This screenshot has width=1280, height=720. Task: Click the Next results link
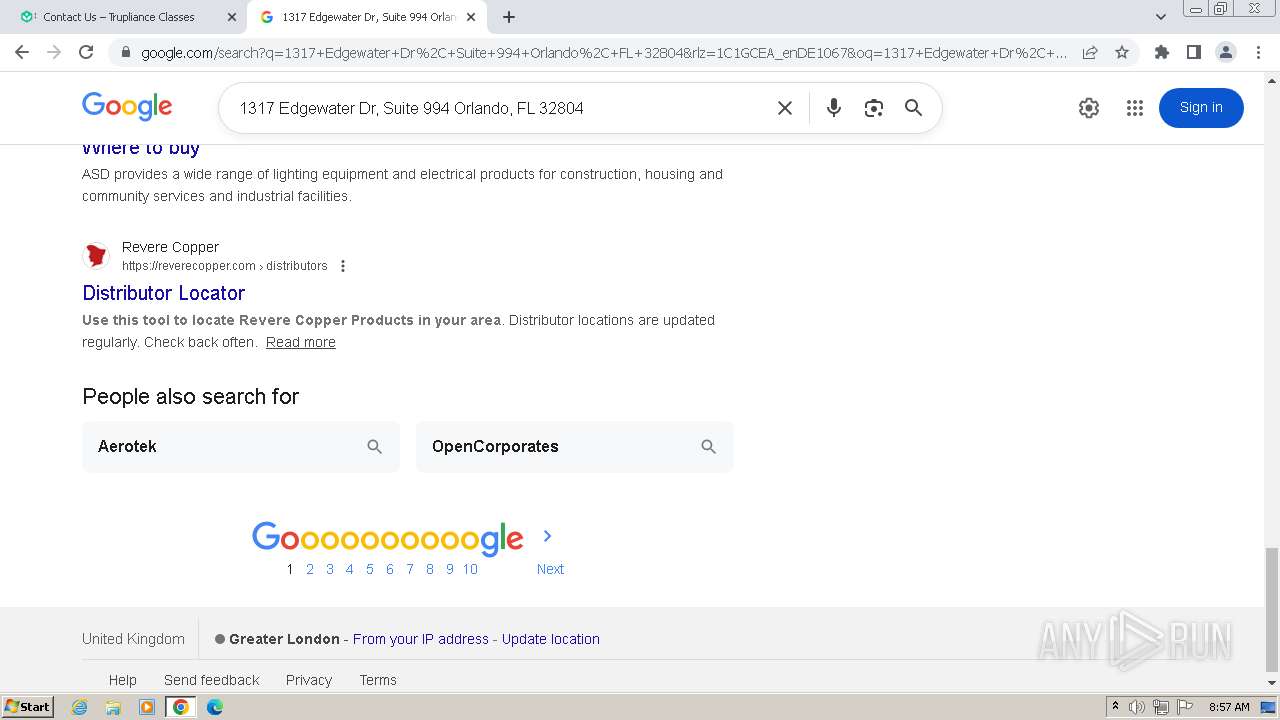pos(550,569)
